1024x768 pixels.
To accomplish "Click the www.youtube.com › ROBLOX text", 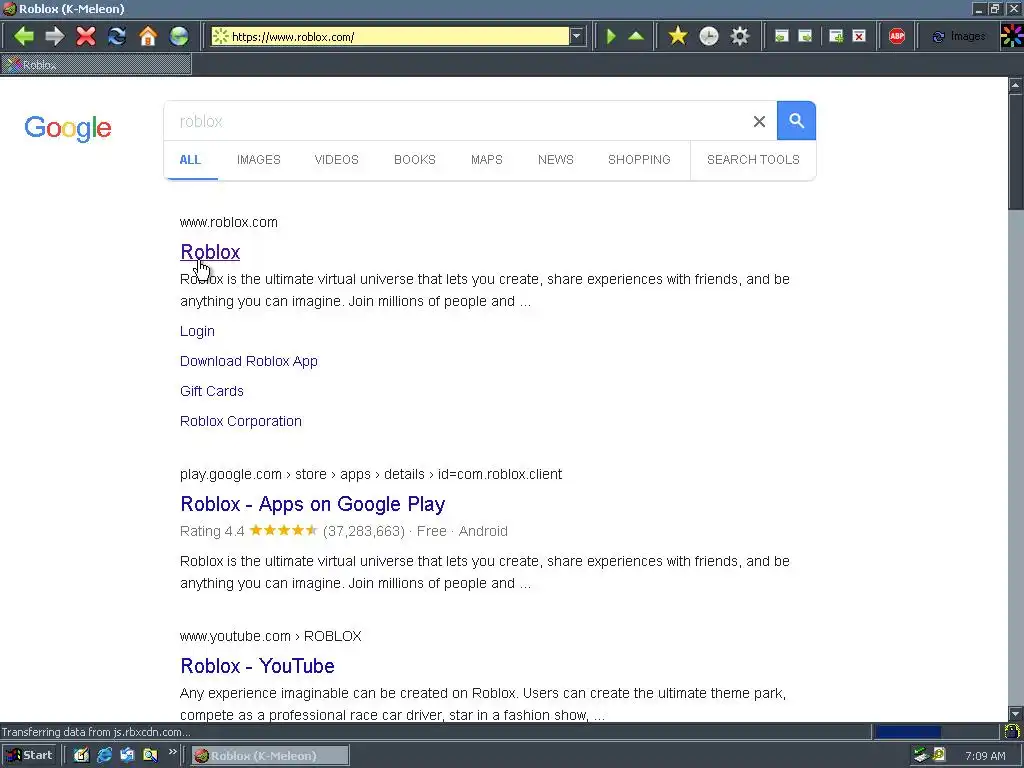I will (x=270, y=636).
